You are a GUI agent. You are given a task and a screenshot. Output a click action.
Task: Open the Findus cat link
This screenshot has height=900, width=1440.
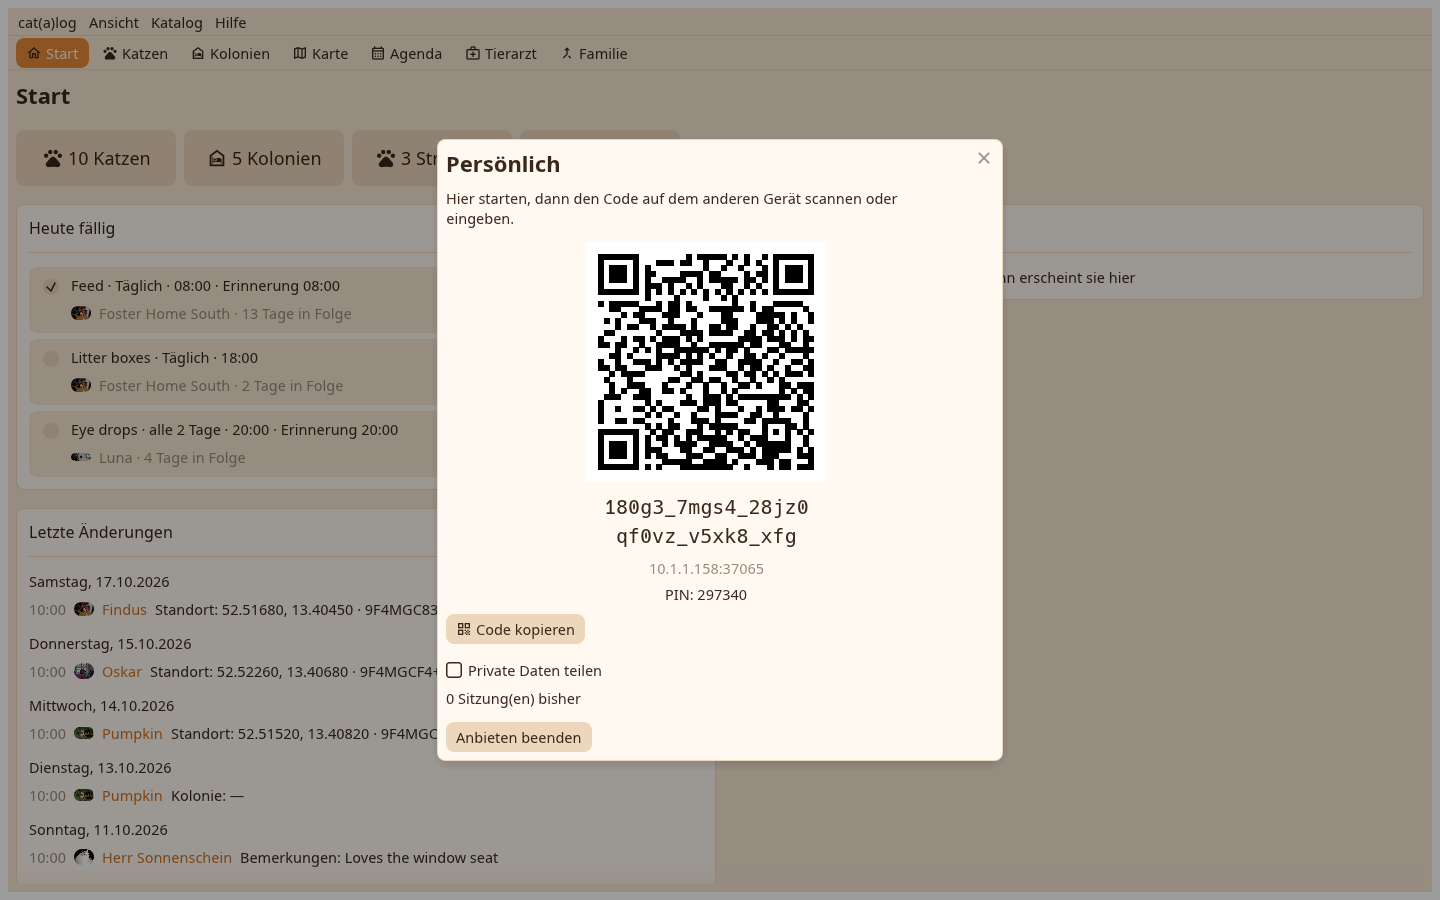click(x=124, y=609)
